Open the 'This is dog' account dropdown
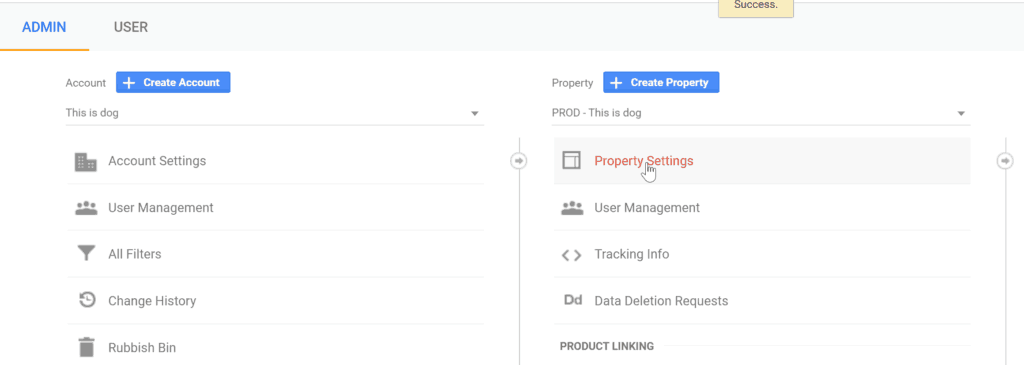The height and width of the screenshot is (365, 1024). coord(274,114)
